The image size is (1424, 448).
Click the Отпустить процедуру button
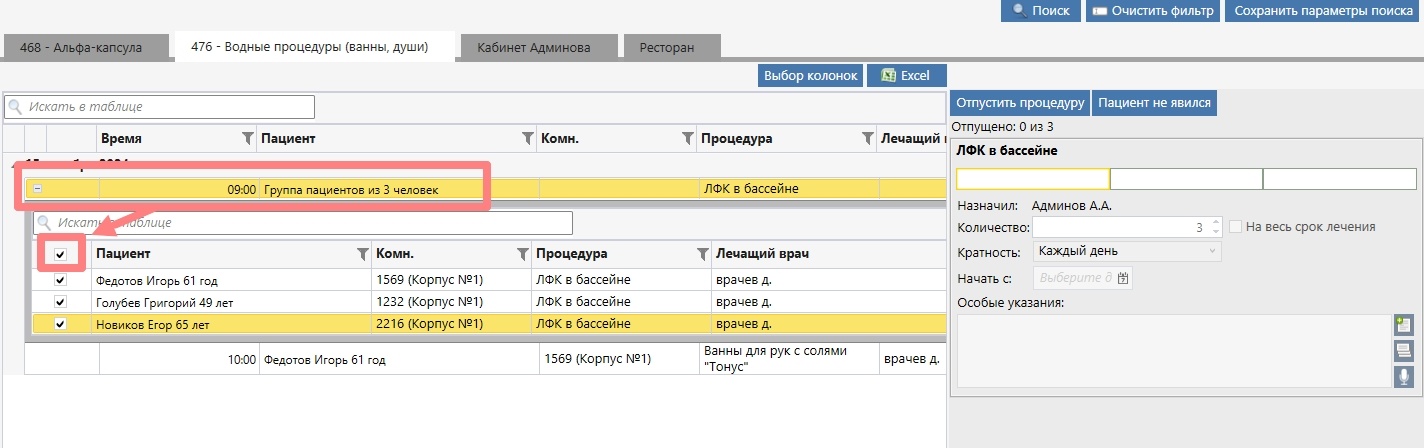(x=1019, y=103)
